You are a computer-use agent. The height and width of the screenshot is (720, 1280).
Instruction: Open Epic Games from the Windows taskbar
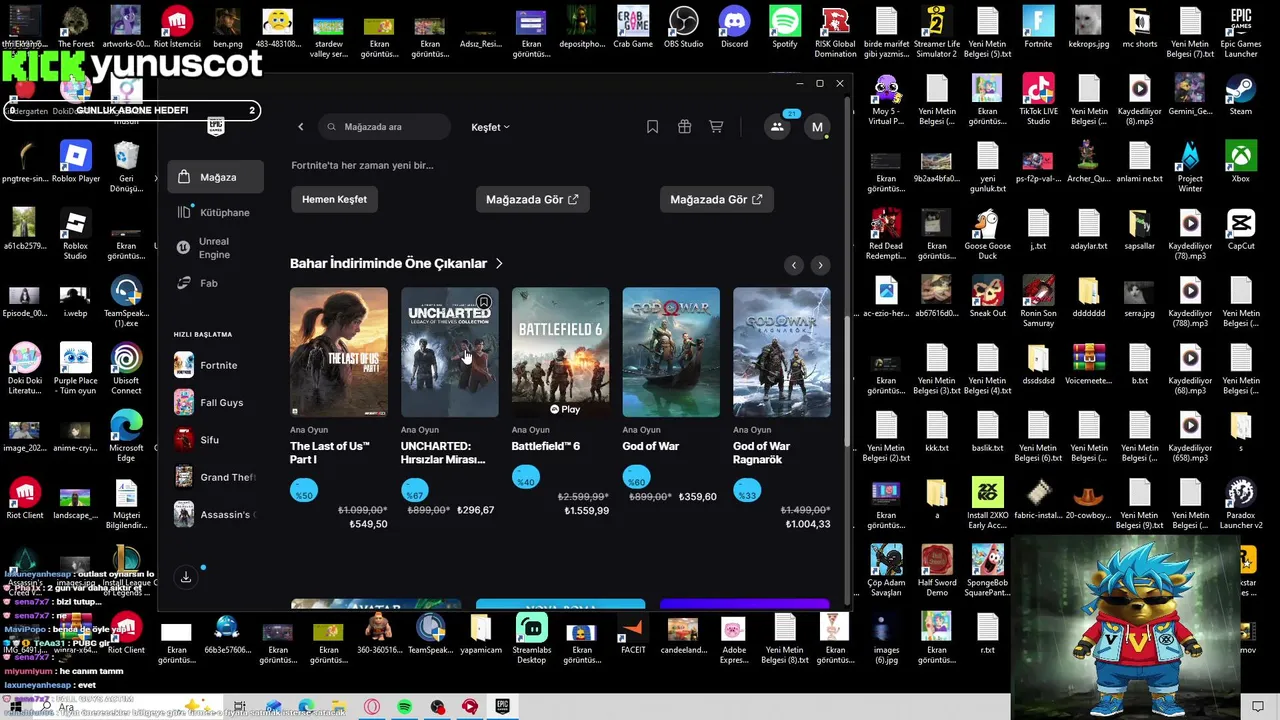click(x=502, y=706)
